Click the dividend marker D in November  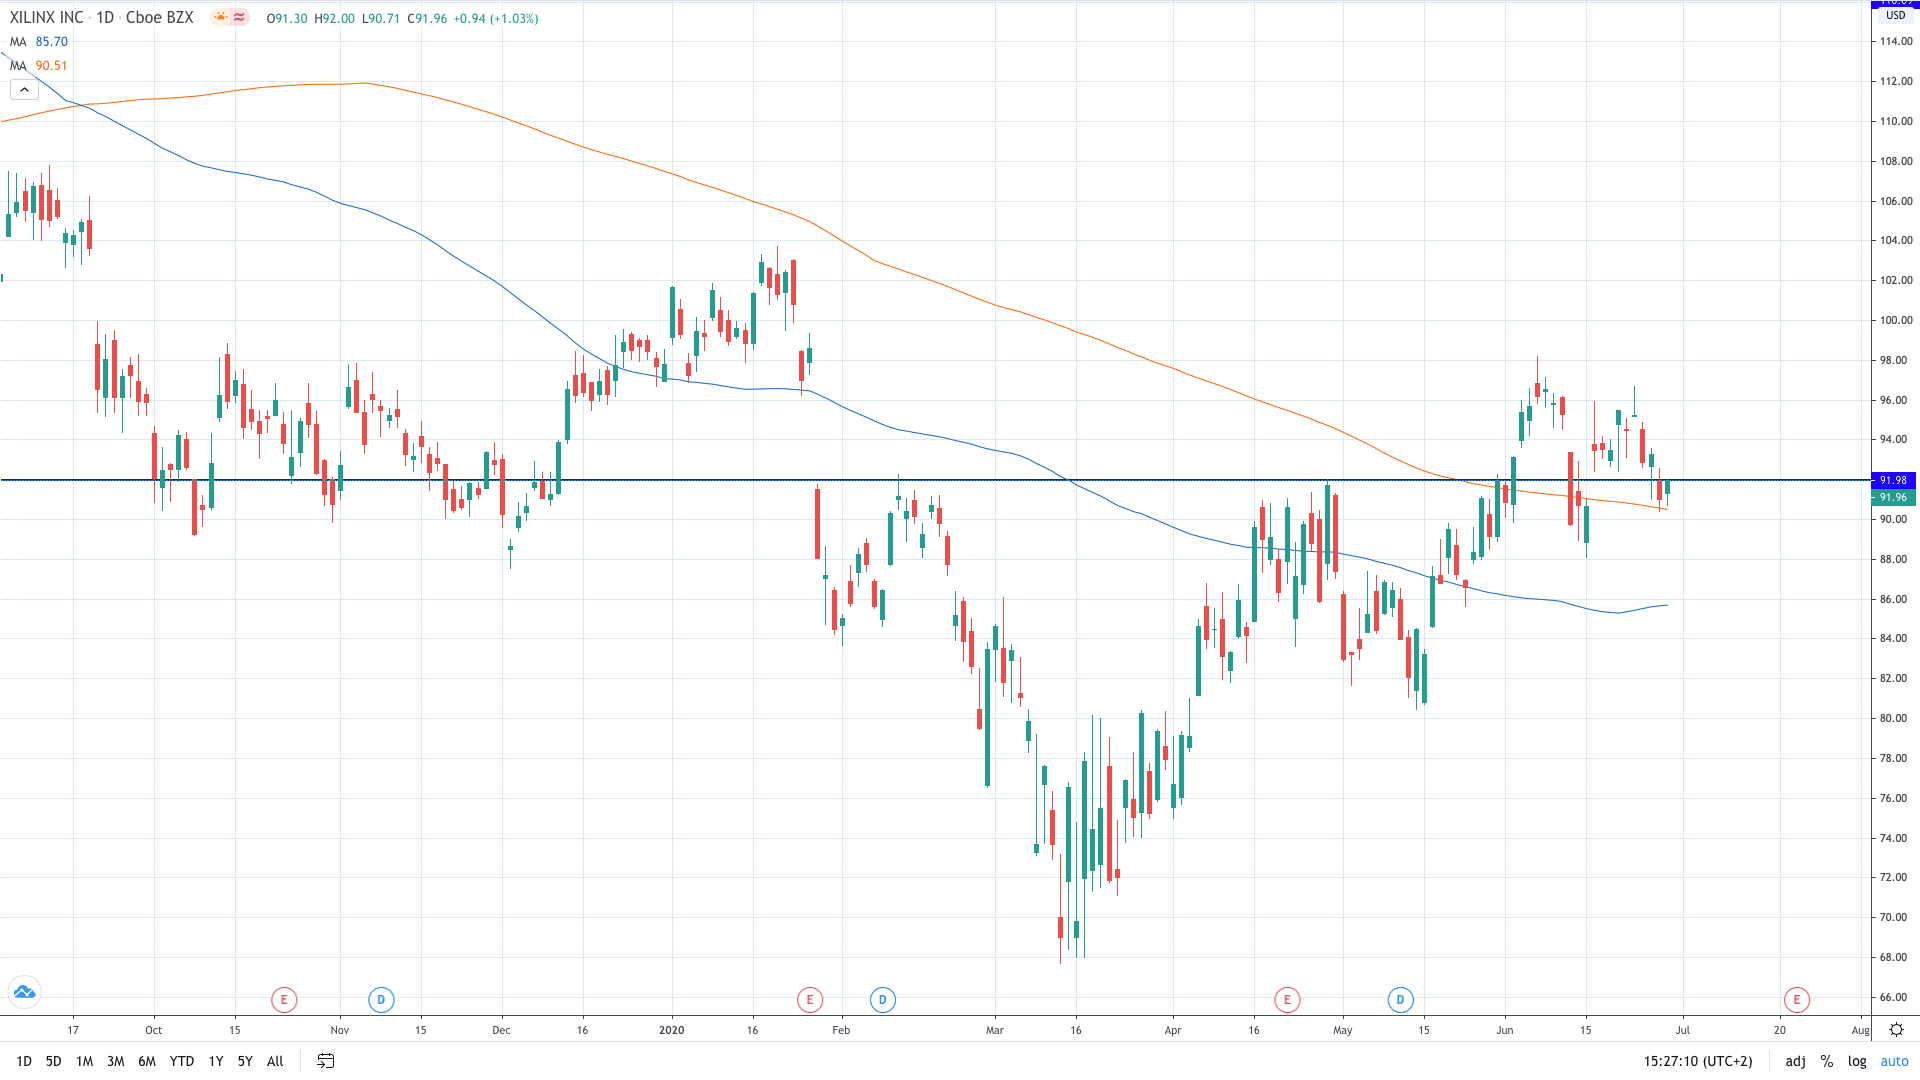click(x=381, y=999)
